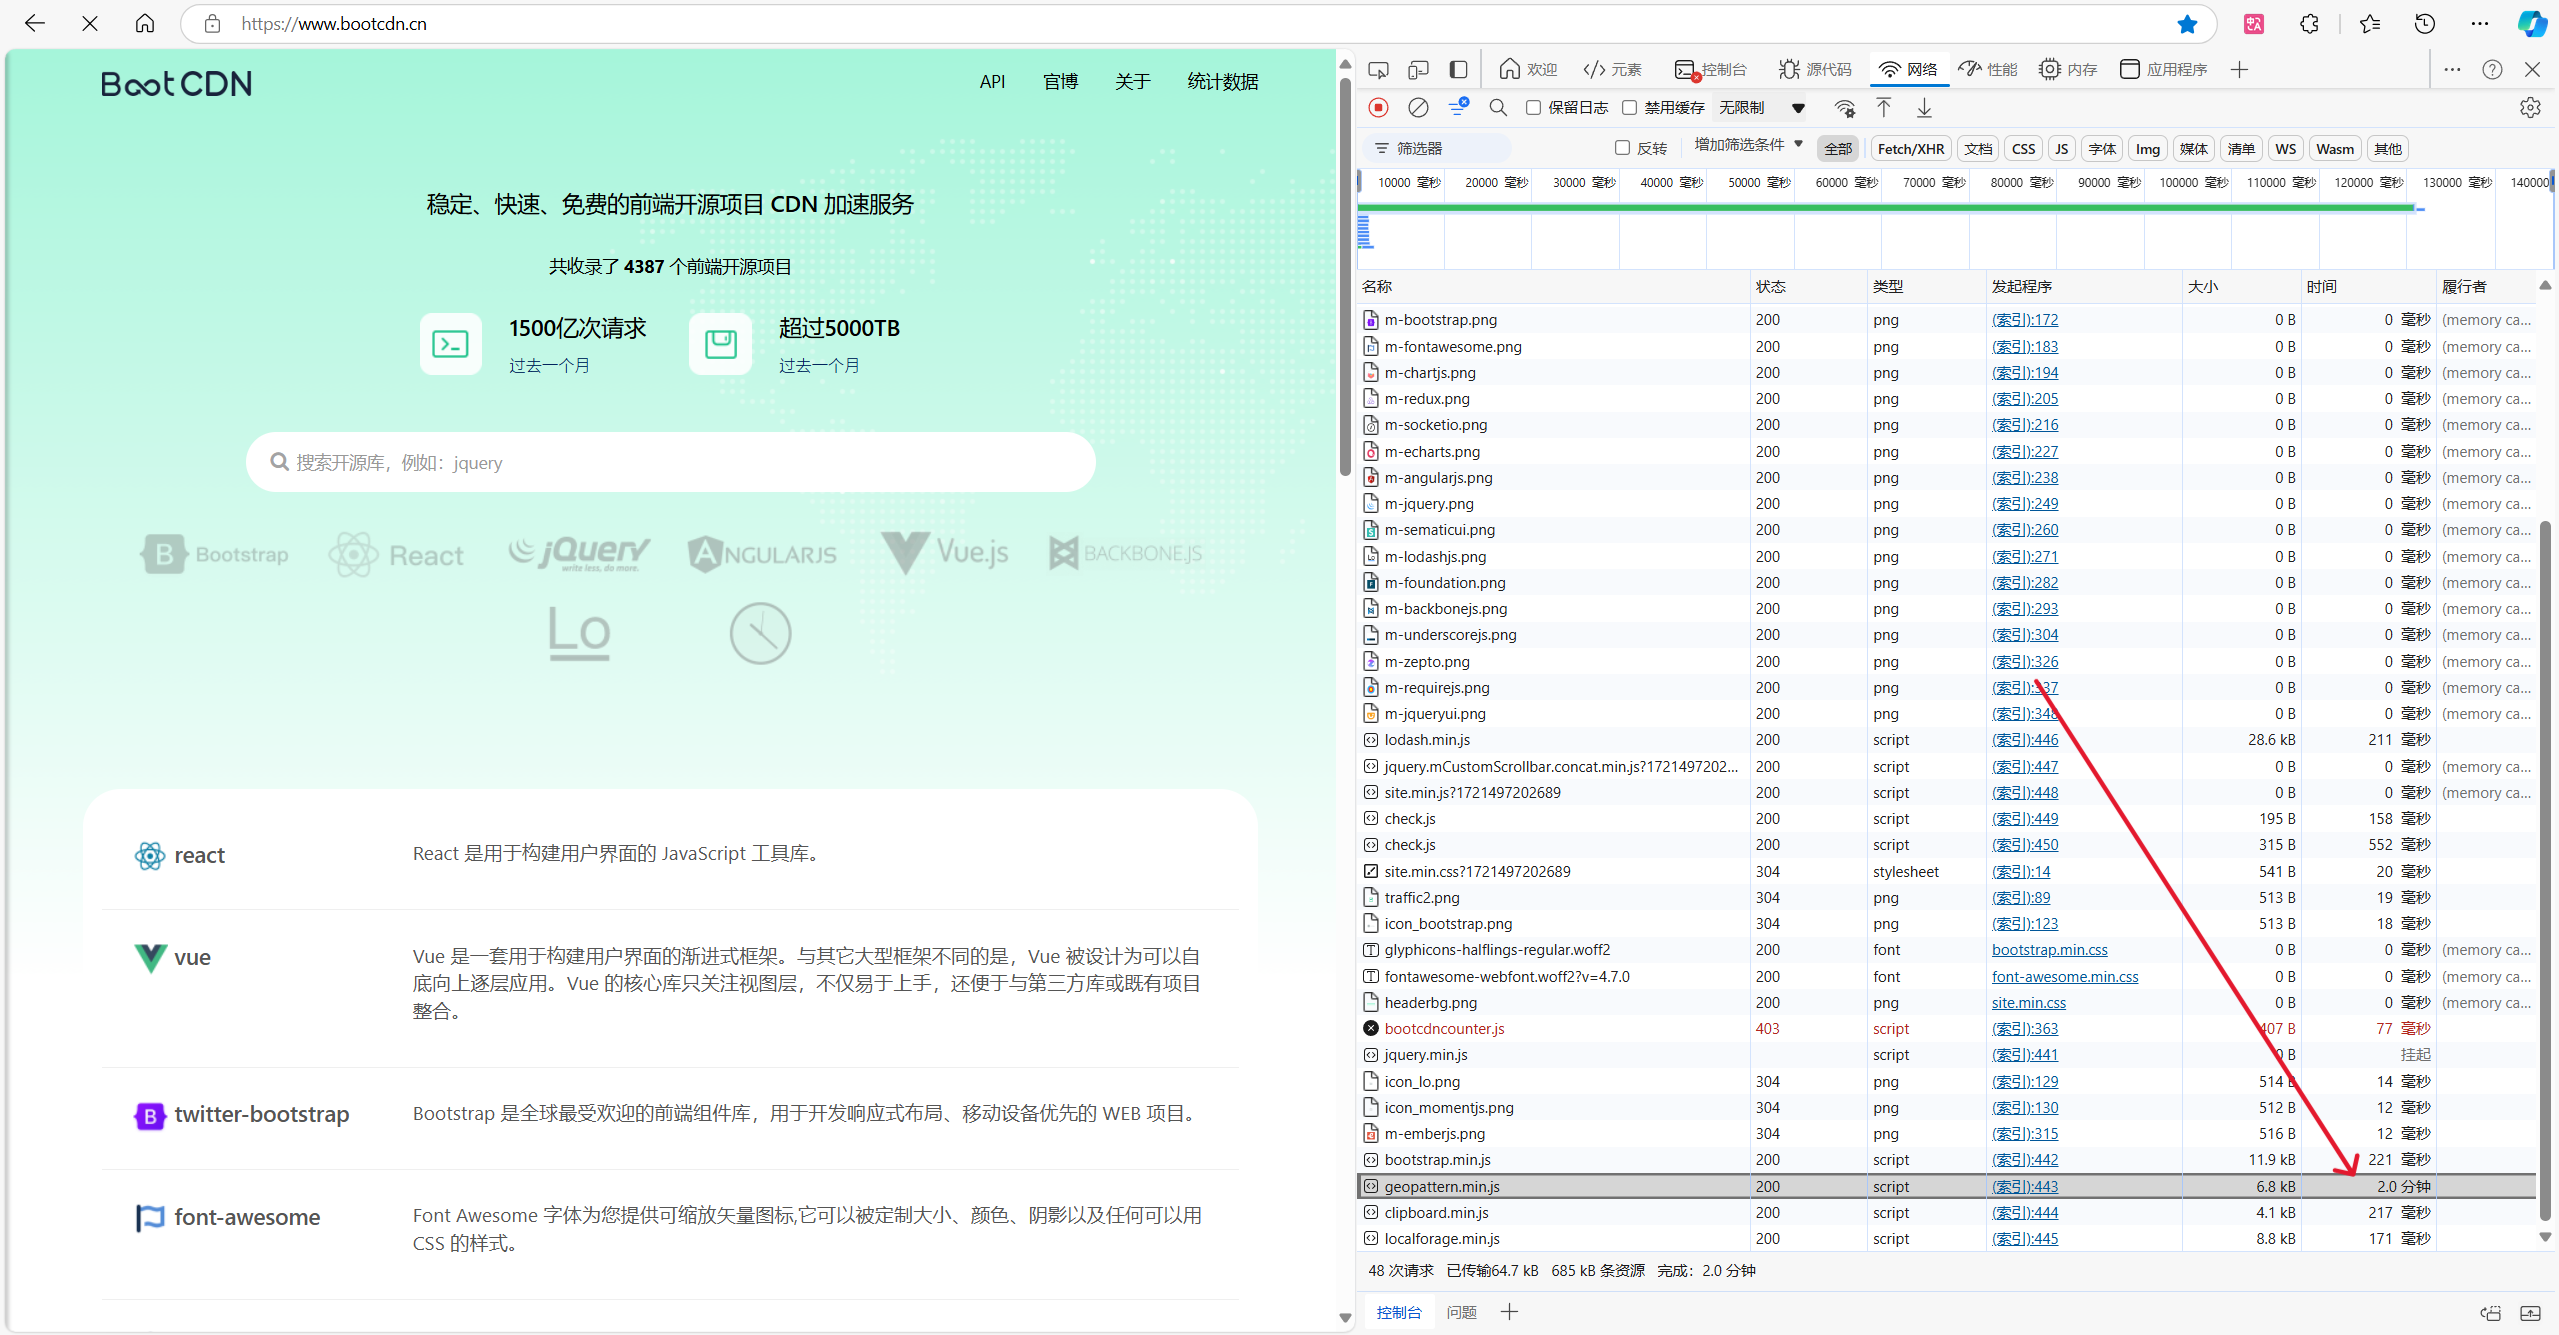Open the 问题 drawer tab

1461,1312
